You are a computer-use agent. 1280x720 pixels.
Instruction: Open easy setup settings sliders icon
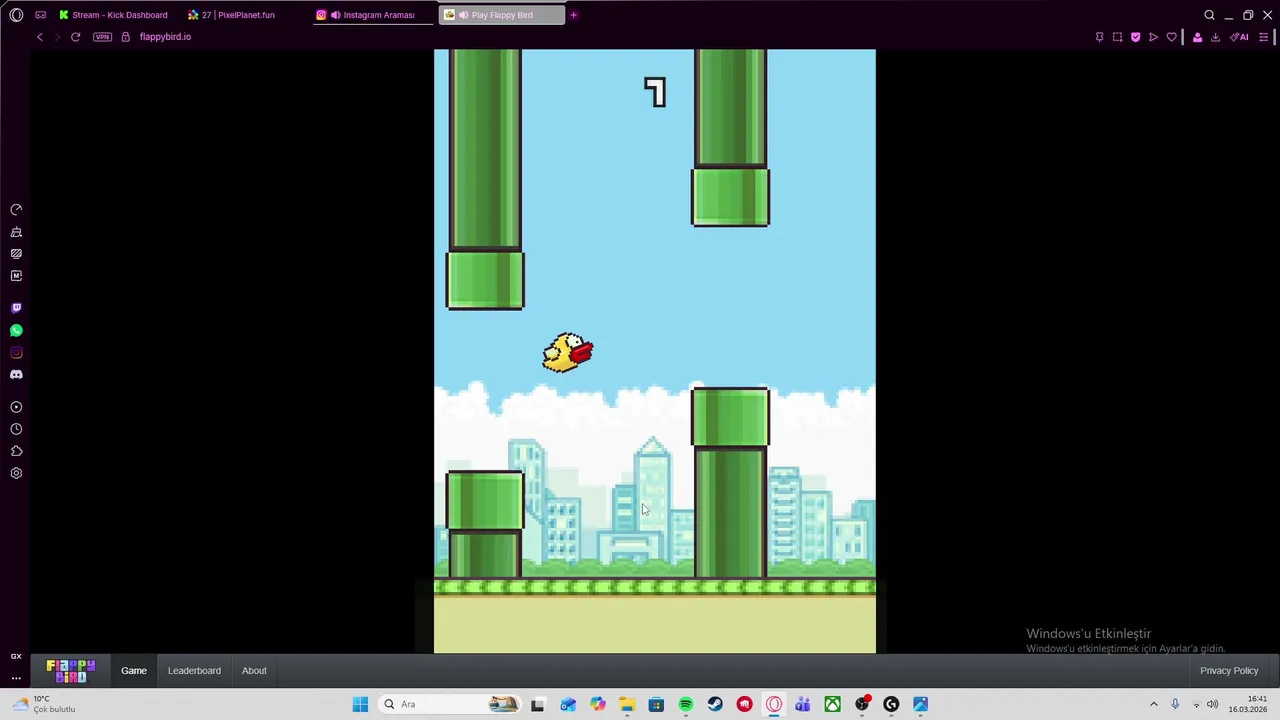point(1263,37)
